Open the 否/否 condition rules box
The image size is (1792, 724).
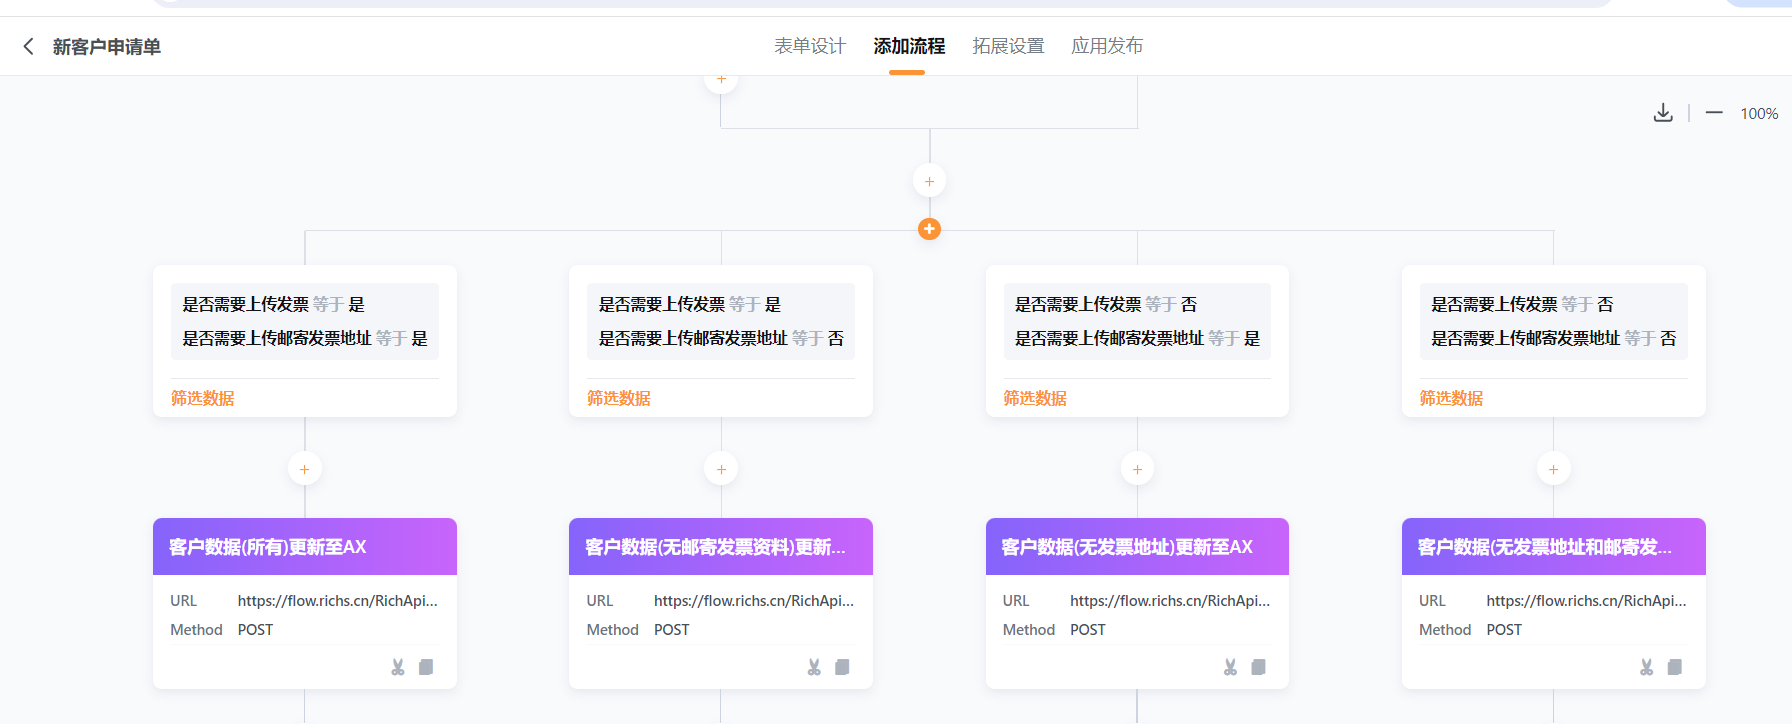[1553, 321]
